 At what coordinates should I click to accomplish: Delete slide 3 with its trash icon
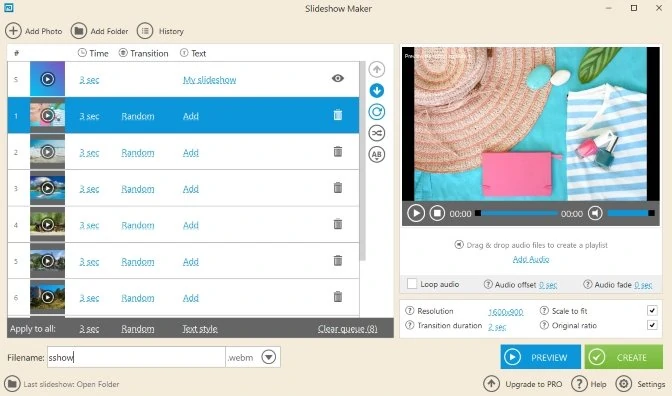tap(338, 188)
